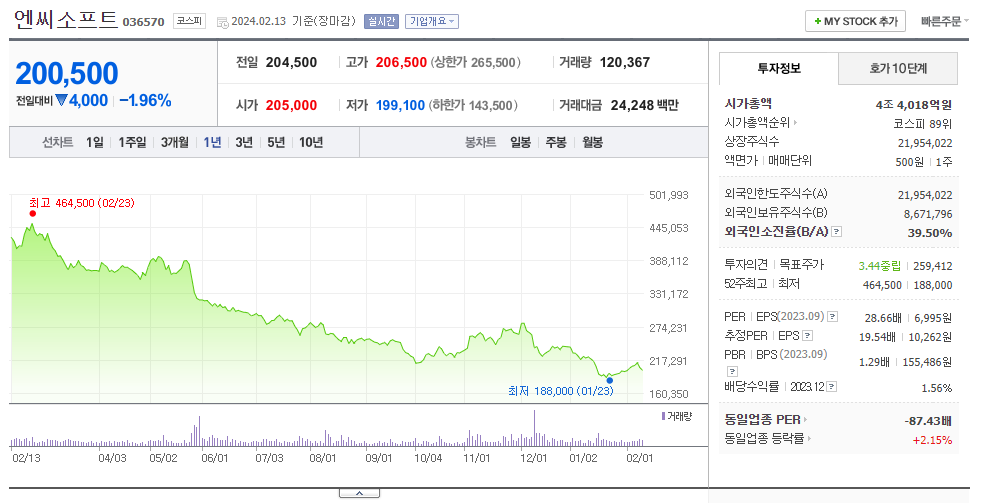Click the calendar icon beside 2024.02.13 date
981x503 pixels.
tap(223, 23)
